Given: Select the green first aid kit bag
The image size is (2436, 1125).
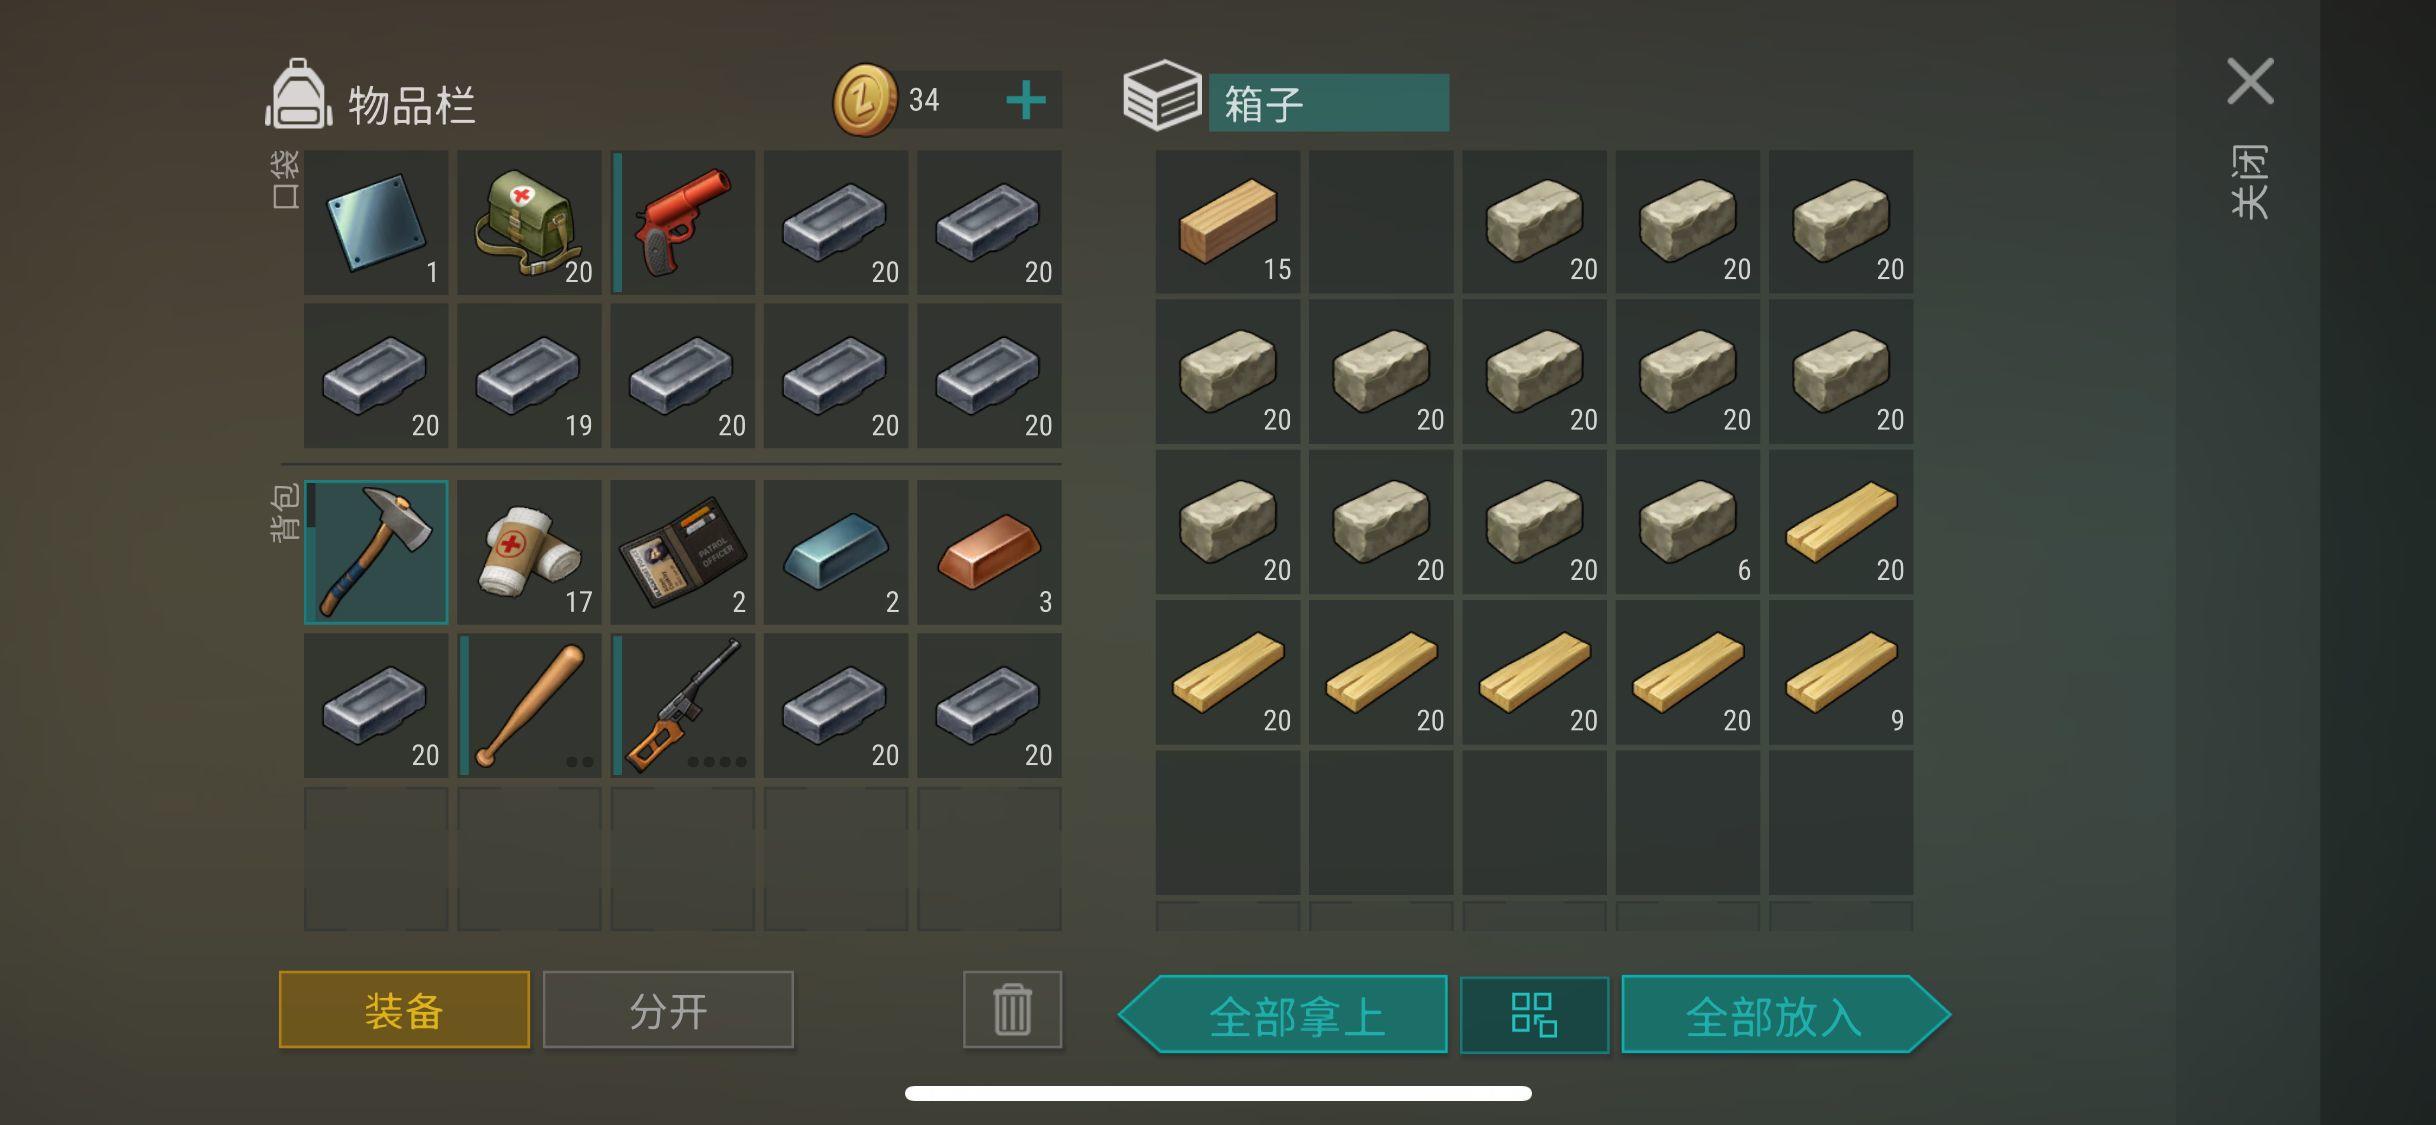Looking at the screenshot, I should 530,222.
